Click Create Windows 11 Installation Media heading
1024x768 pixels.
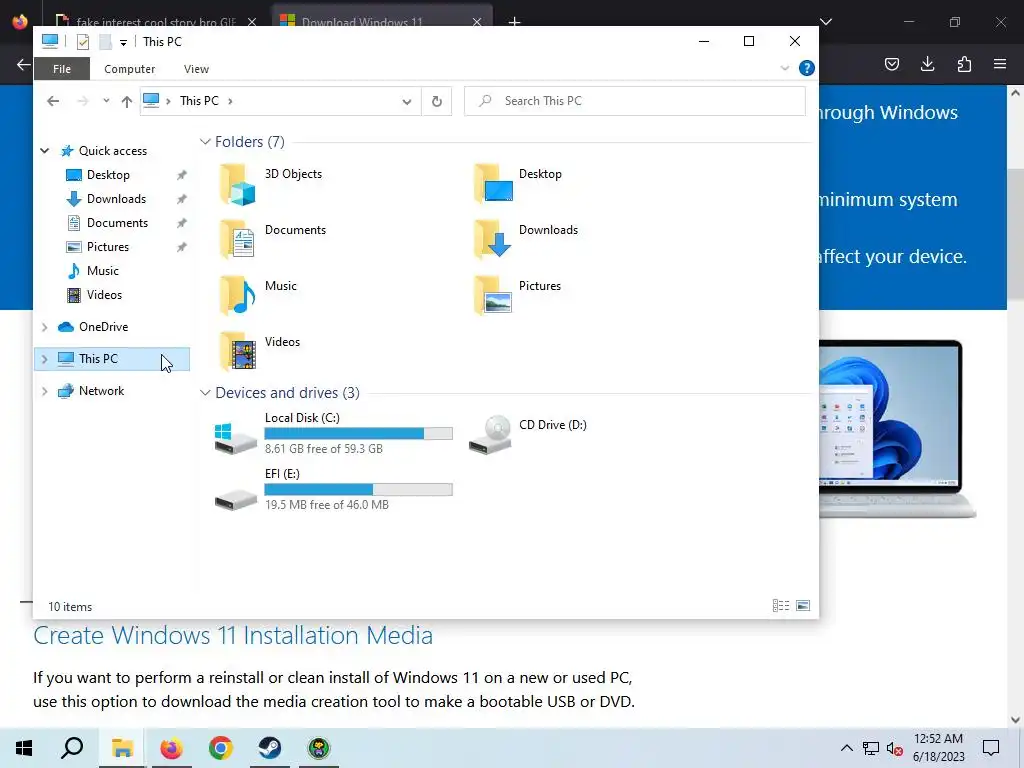(233, 635)
